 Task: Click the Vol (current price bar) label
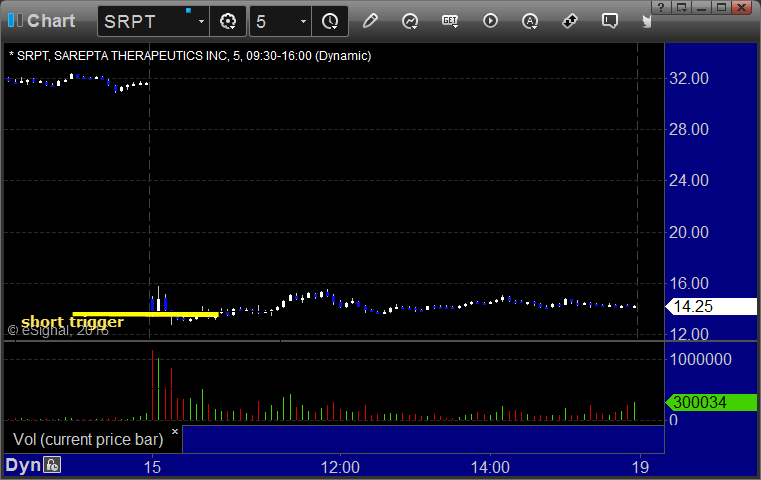click(x=88, y=439)
